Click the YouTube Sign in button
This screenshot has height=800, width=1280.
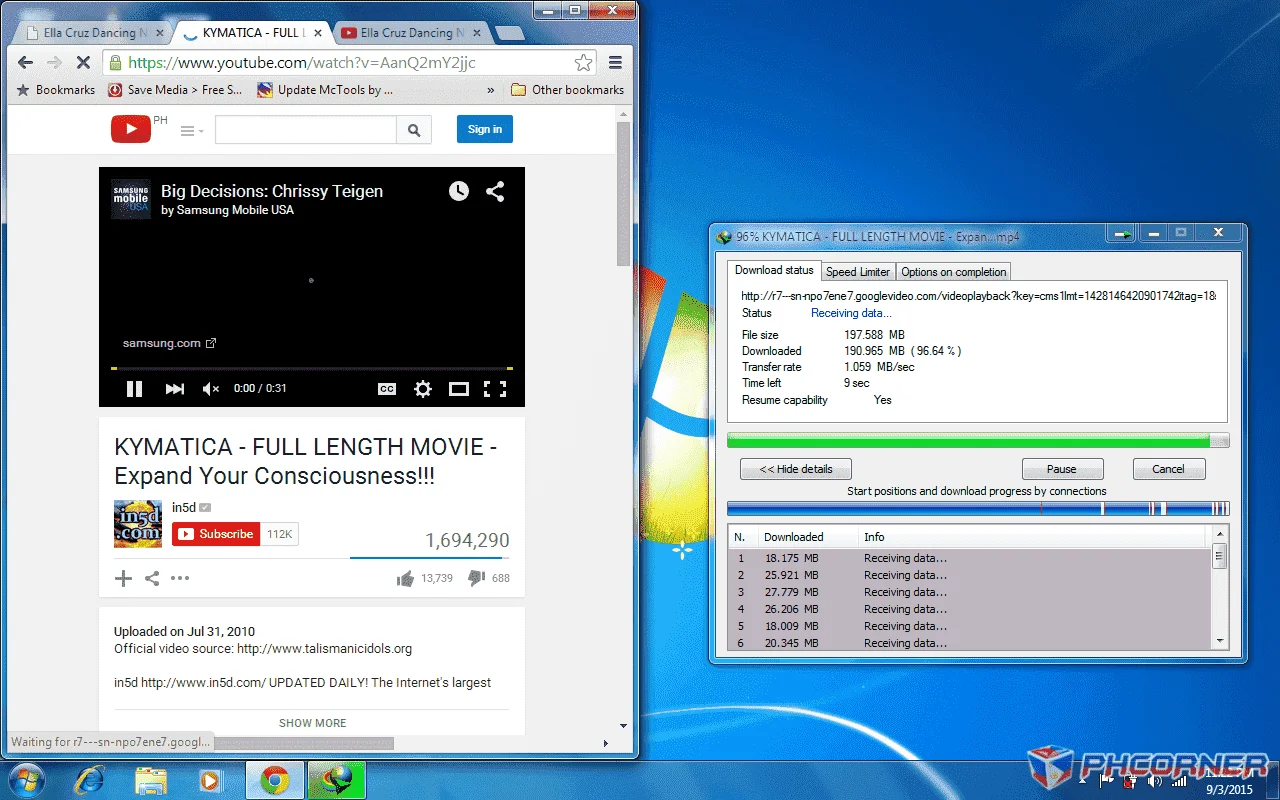(485, 129)
